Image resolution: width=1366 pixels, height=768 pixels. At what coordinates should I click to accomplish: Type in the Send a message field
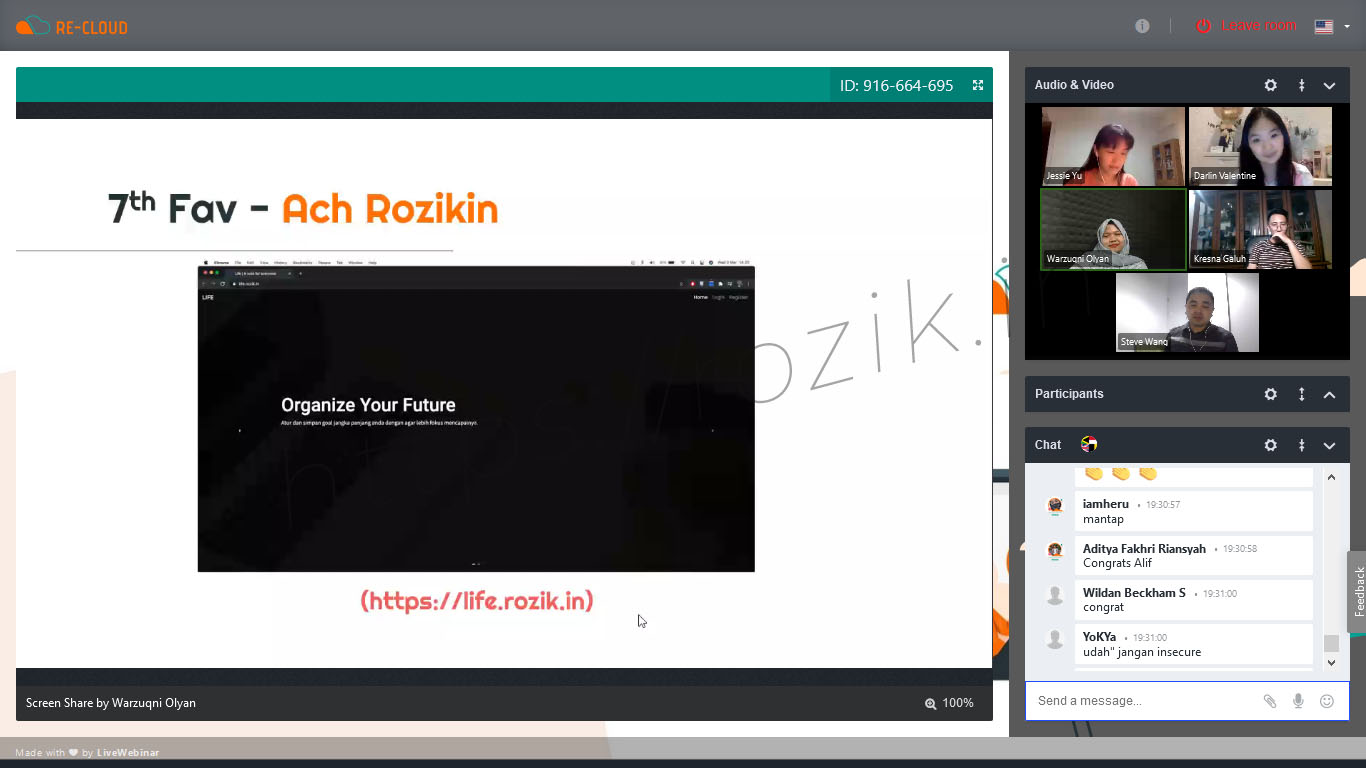coord(1140,701)
